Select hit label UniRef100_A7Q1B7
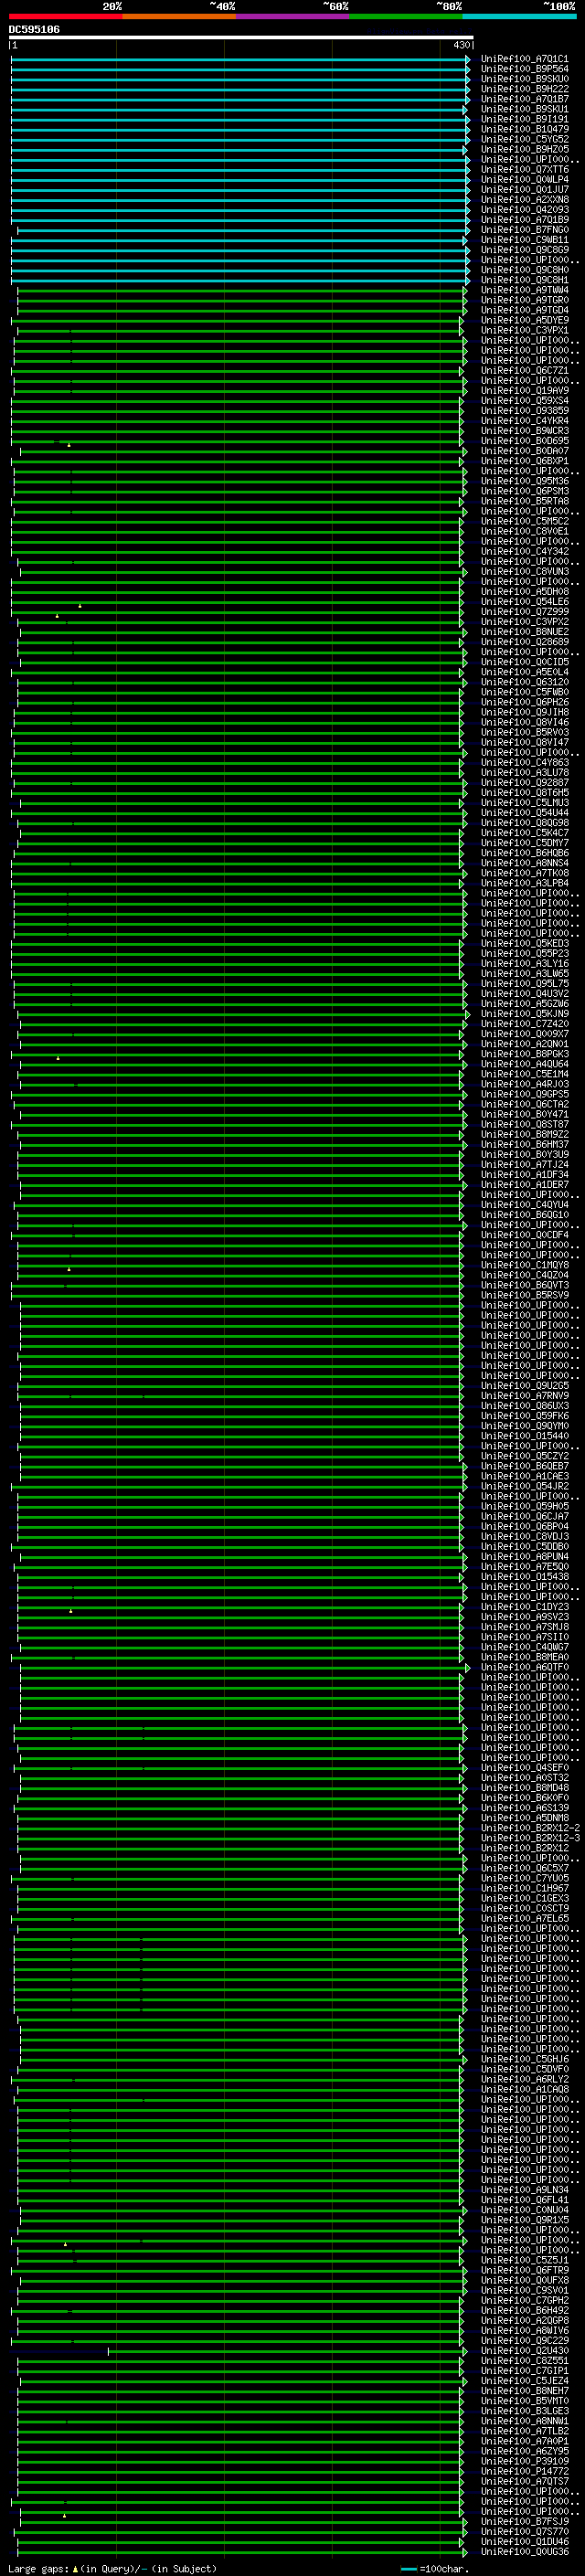The image size is (585, 2576). [524, 99]
